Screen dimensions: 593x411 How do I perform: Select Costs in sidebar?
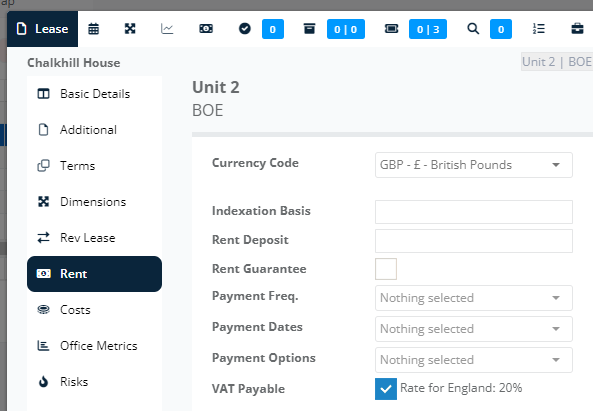(95, 310)
